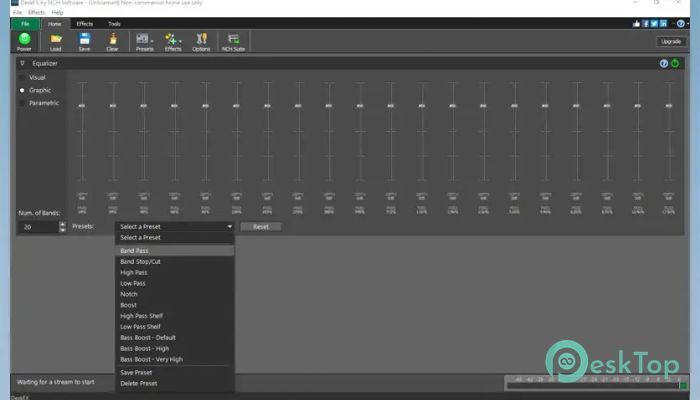Open the Options wrench icon
This screenshot has height=400, width=700.
201,39
